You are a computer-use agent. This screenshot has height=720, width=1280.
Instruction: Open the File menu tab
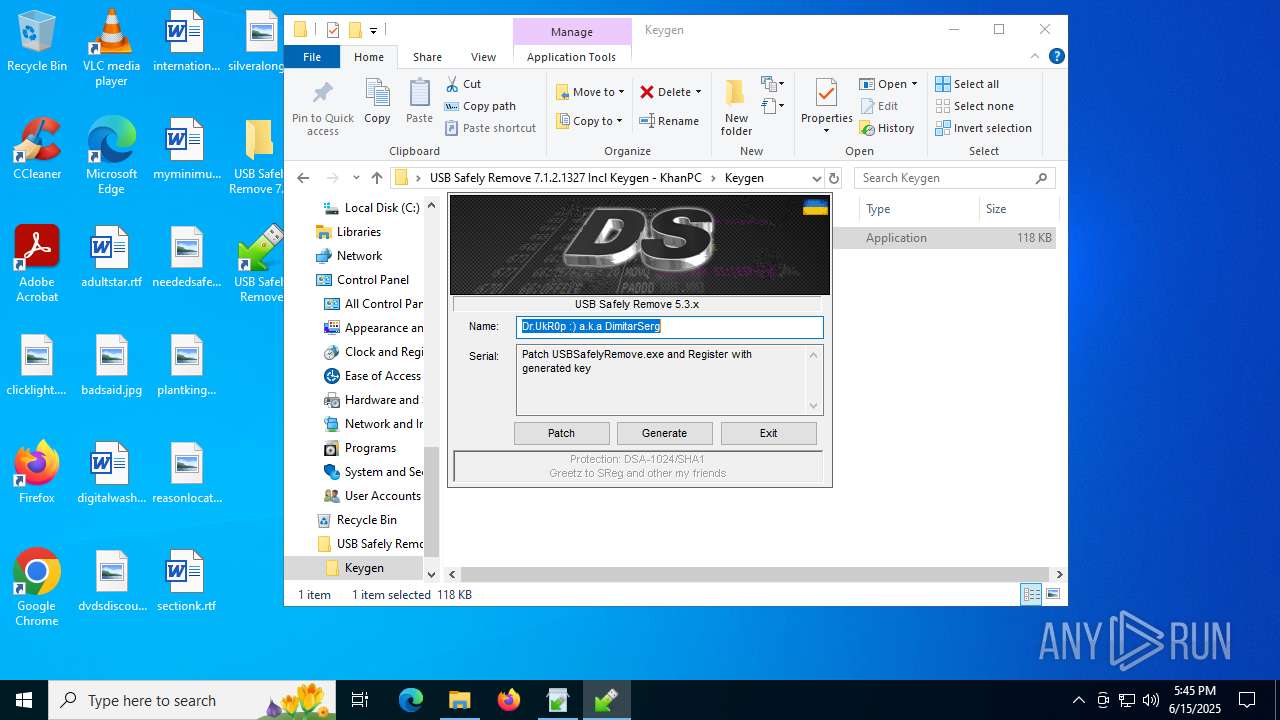pyautogui.click(x=312, y=57)
